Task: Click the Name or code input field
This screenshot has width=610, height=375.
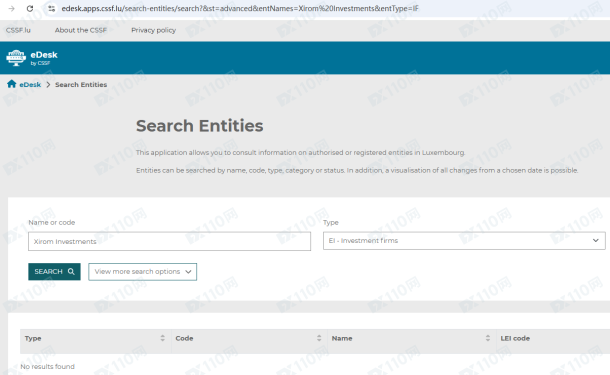Action: tap(169, 241)
